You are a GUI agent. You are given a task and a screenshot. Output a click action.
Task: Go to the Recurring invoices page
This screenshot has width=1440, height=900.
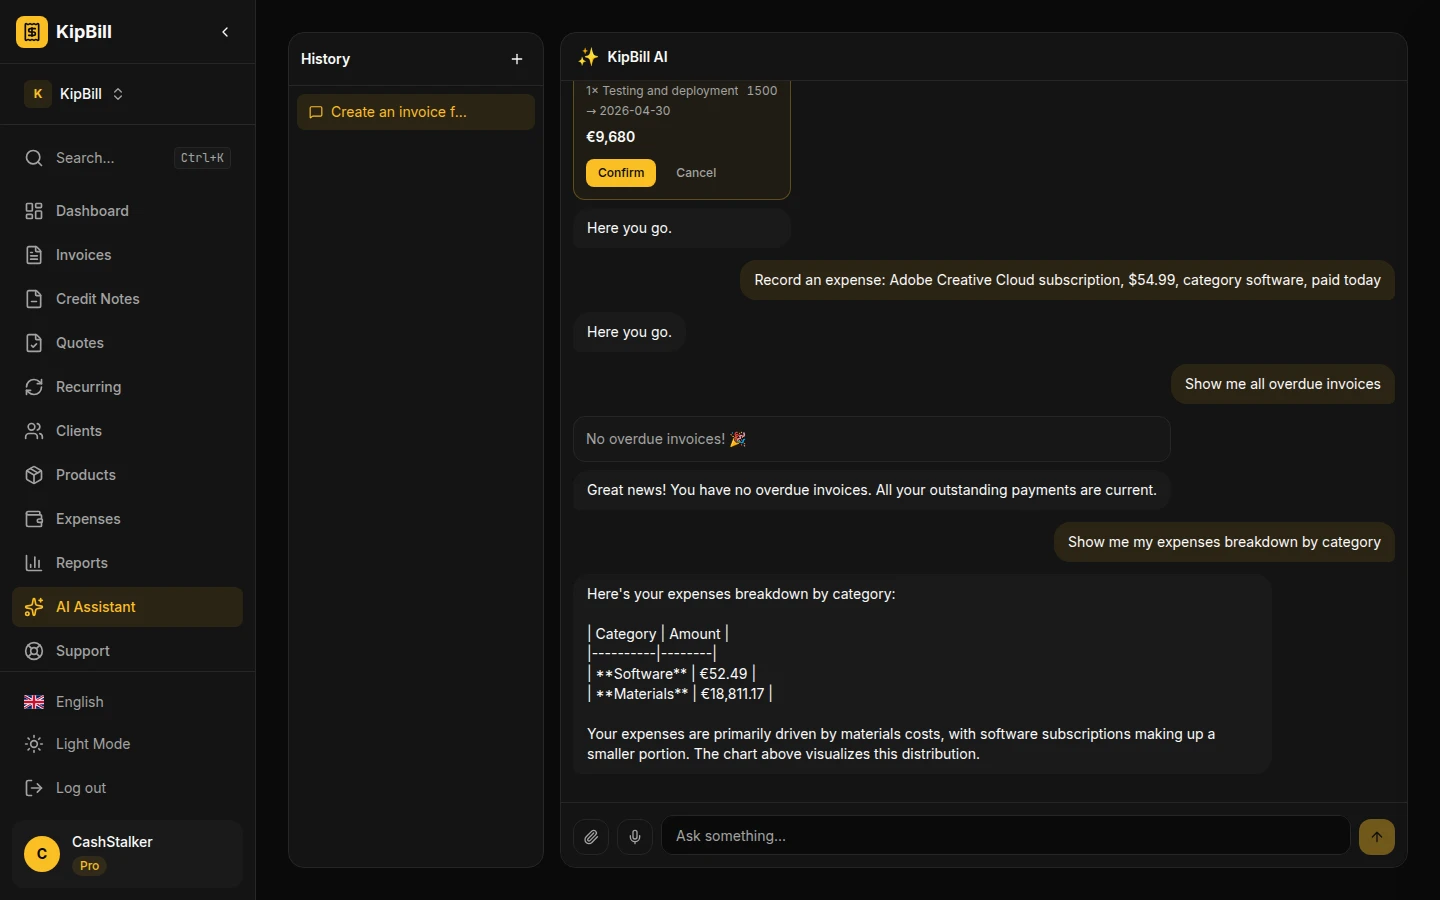(88, 387)
